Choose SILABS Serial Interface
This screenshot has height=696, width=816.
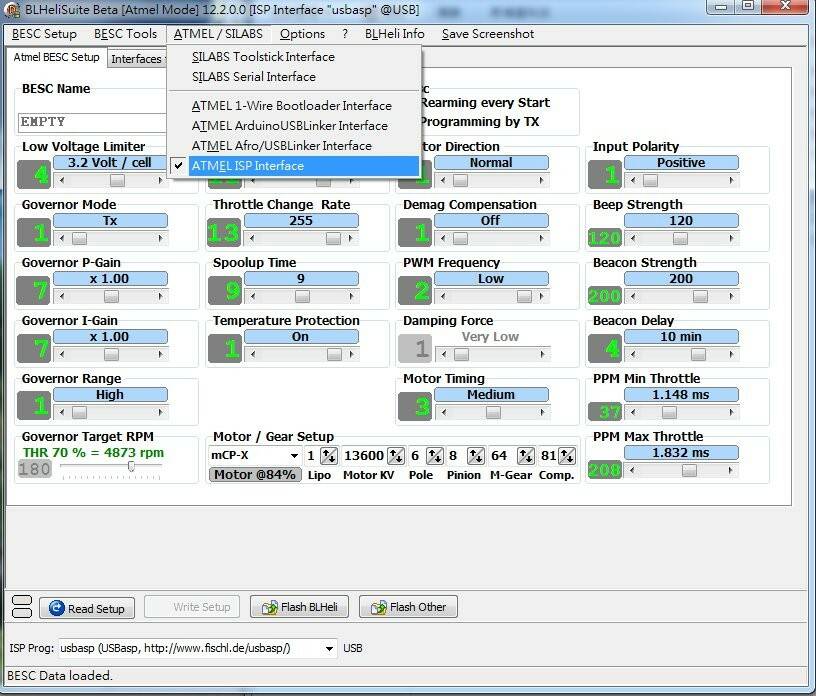coord(294,77)
